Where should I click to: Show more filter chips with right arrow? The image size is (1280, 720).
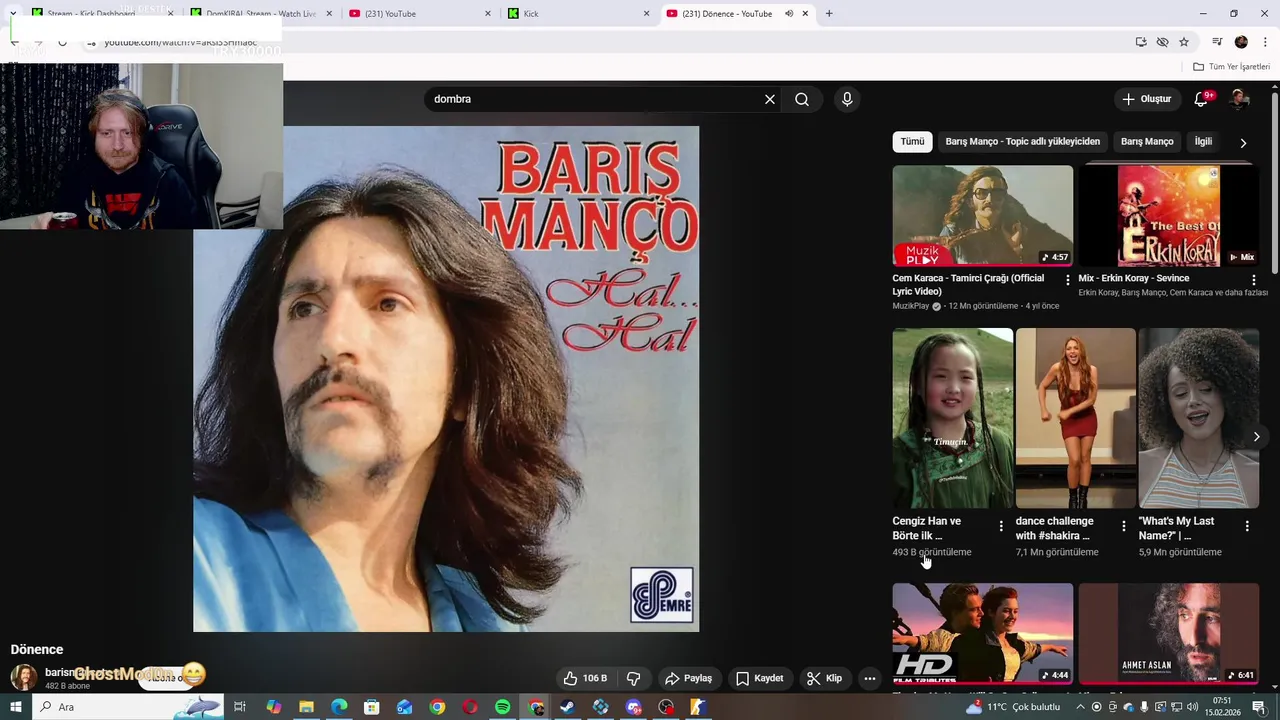1243,142
